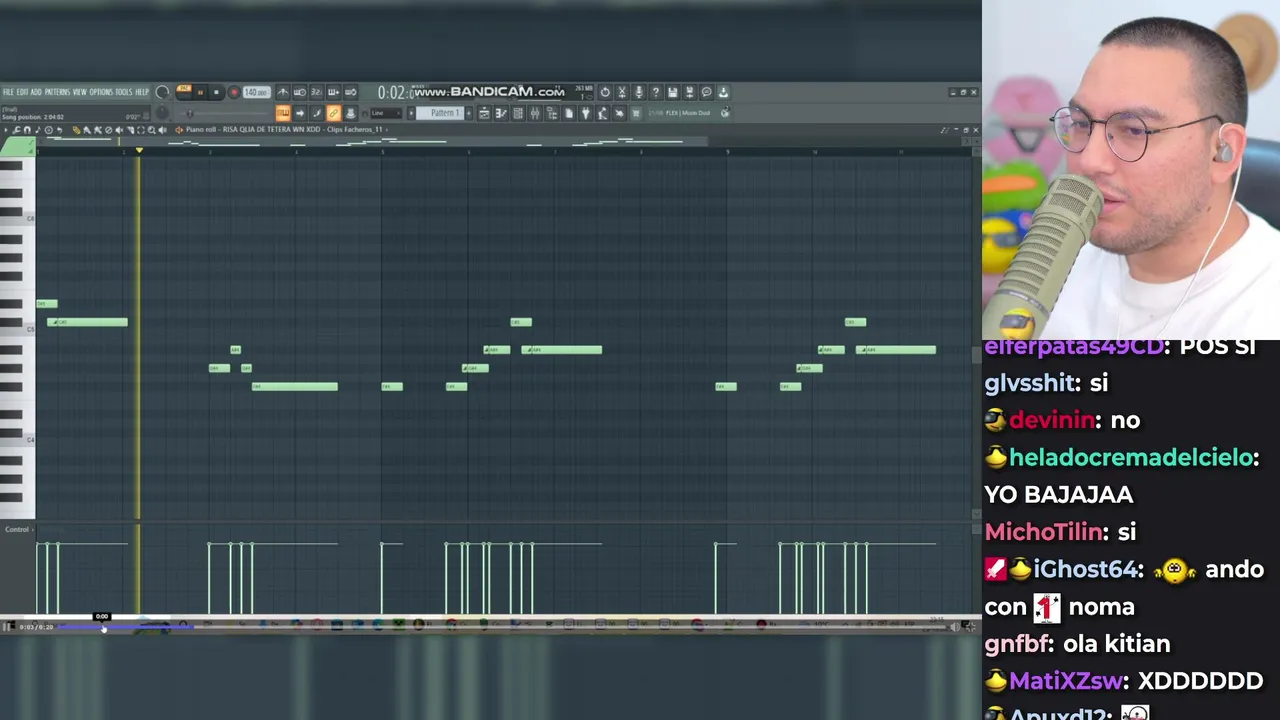Toggle auto-scroll arrow button
Viewport: 1280px width, 720px height.
click(300, 113)
